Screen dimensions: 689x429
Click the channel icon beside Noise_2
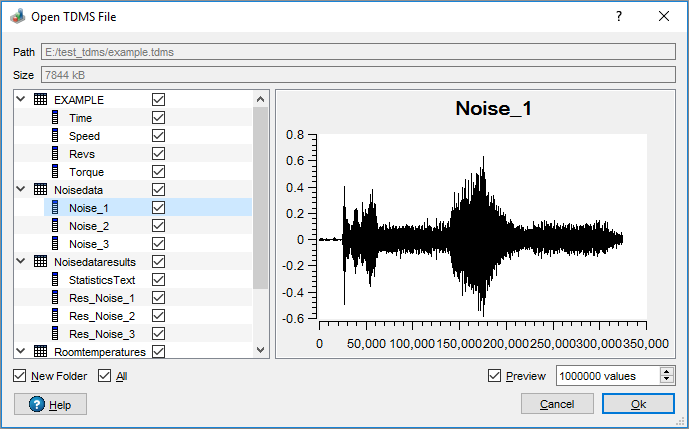[56, 226]
